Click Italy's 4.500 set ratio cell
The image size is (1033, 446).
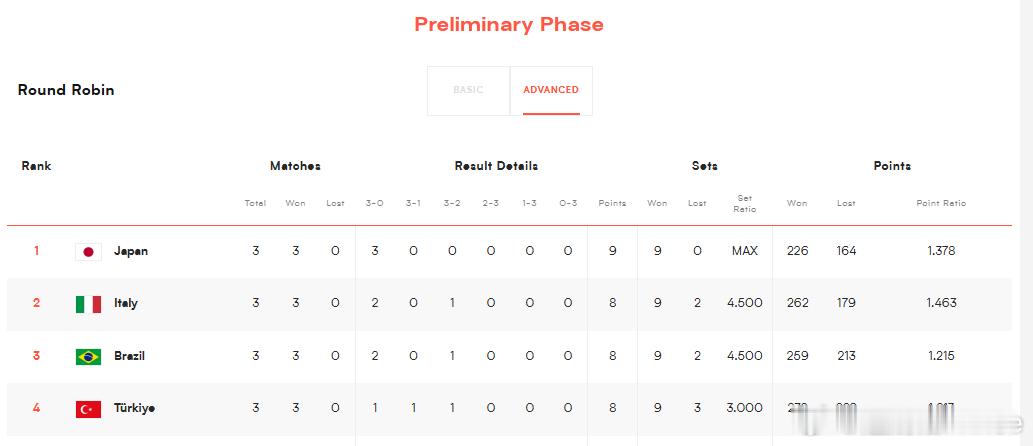pyautogui.click(x=744, y=303)
